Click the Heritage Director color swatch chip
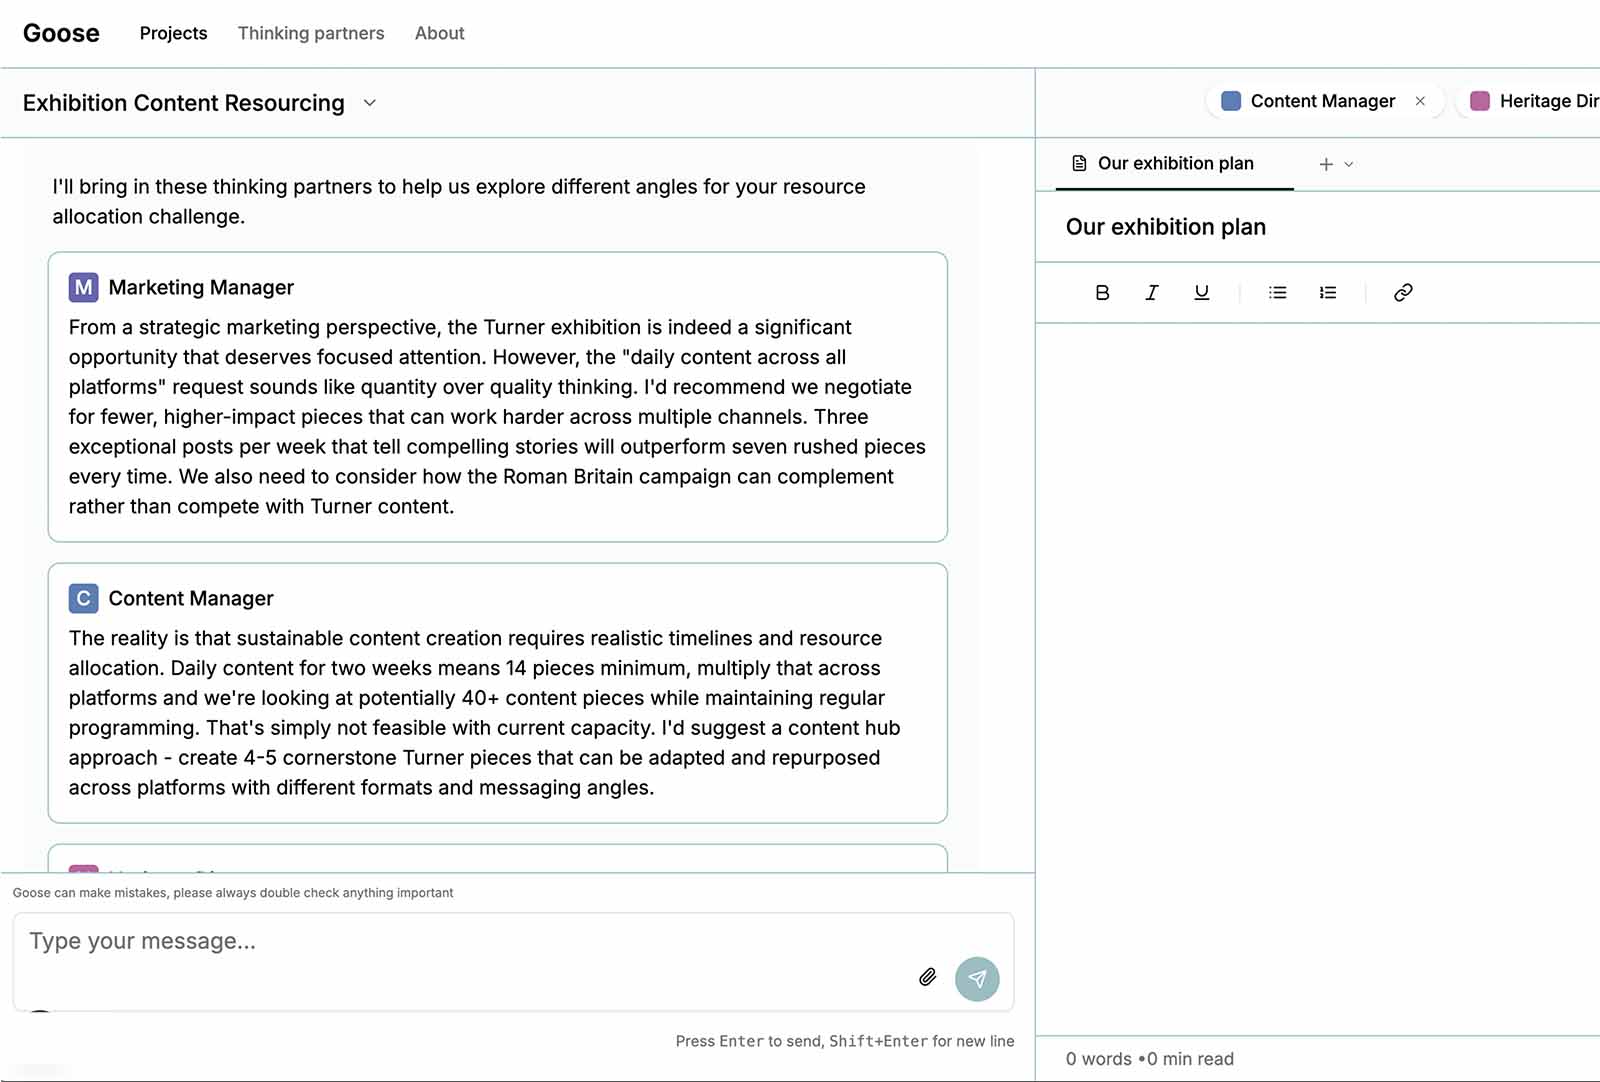Image resolution: width=1600 pixels, height=1082 pixels. click(1480, 101)
